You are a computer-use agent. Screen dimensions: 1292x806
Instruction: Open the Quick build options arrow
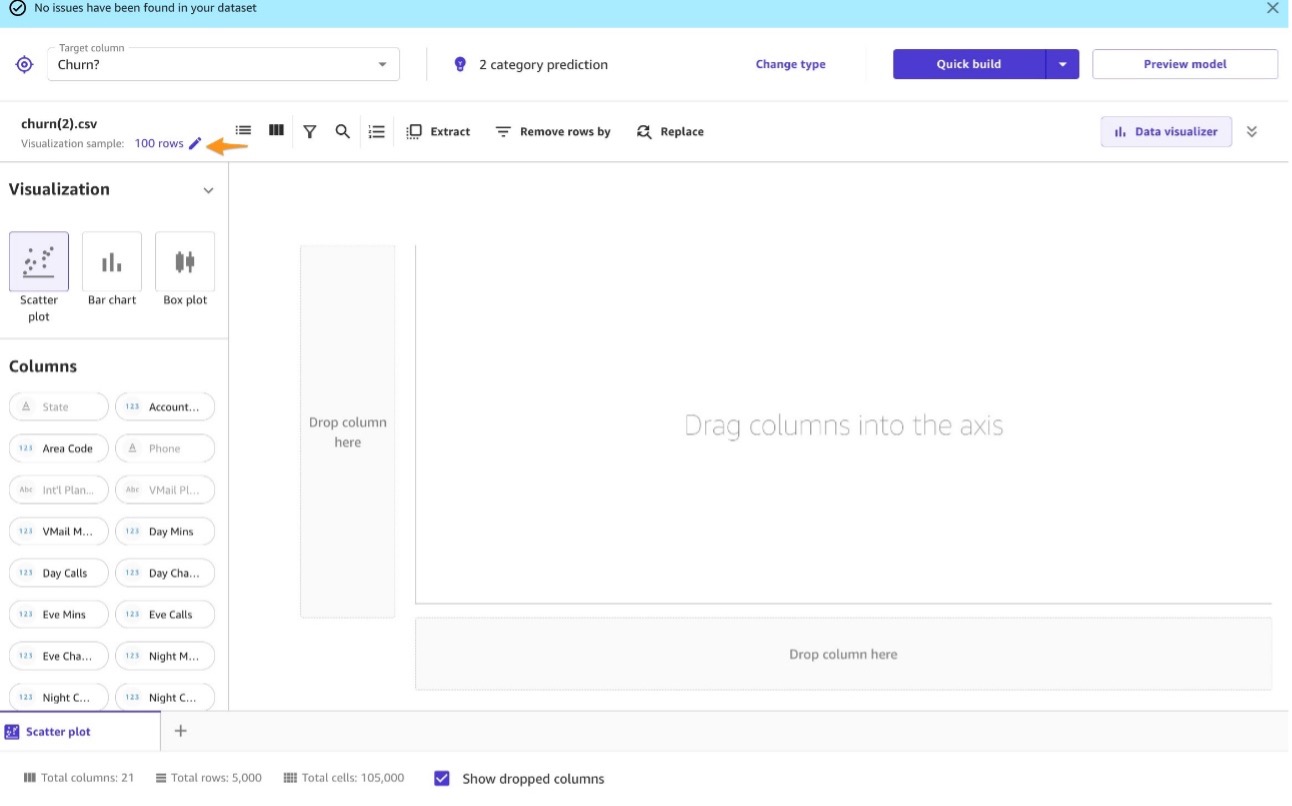click(x=1063, y=64)
